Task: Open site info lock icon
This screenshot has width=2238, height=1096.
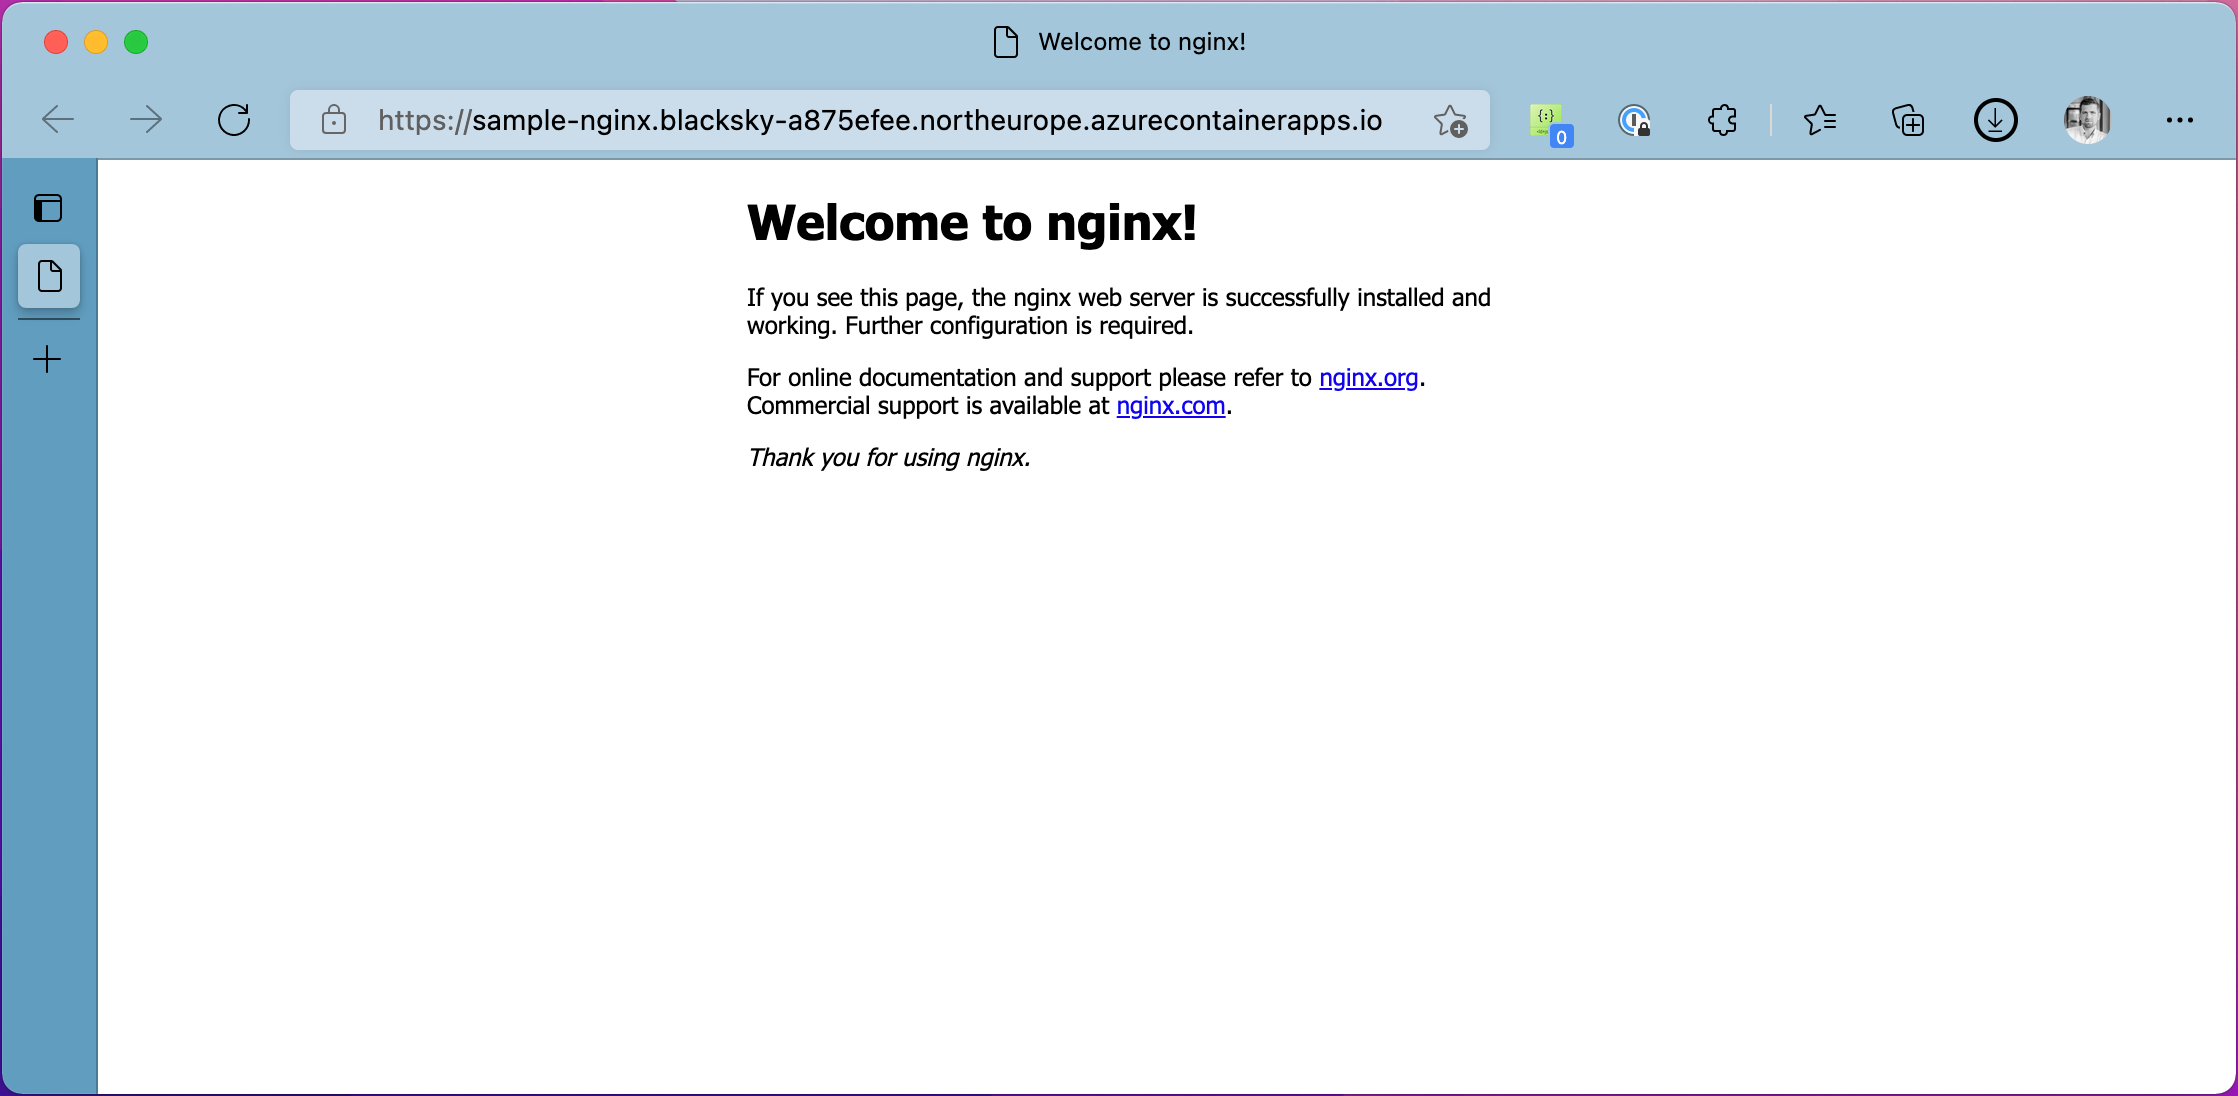Action: tap(334, 120)
